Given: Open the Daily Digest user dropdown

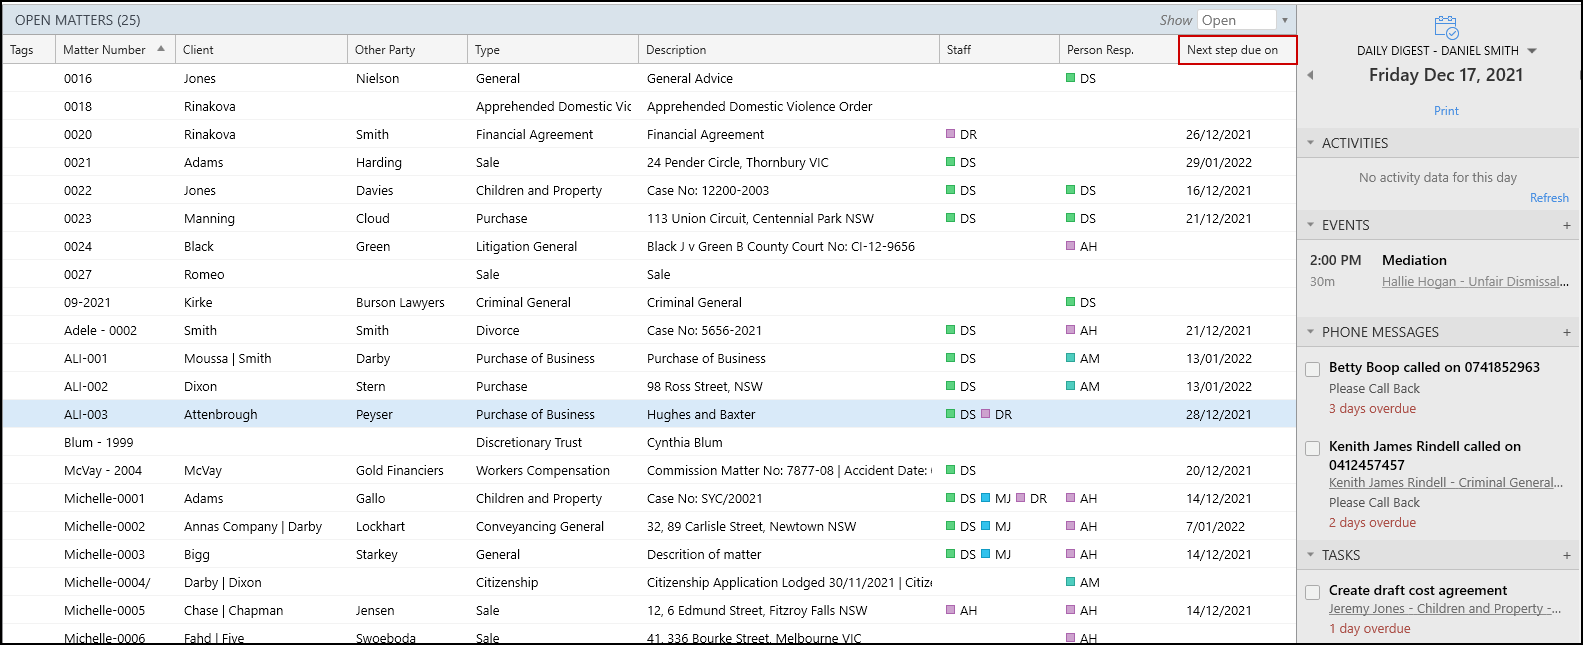Looking at the screenshot, I should (1532, 51).
